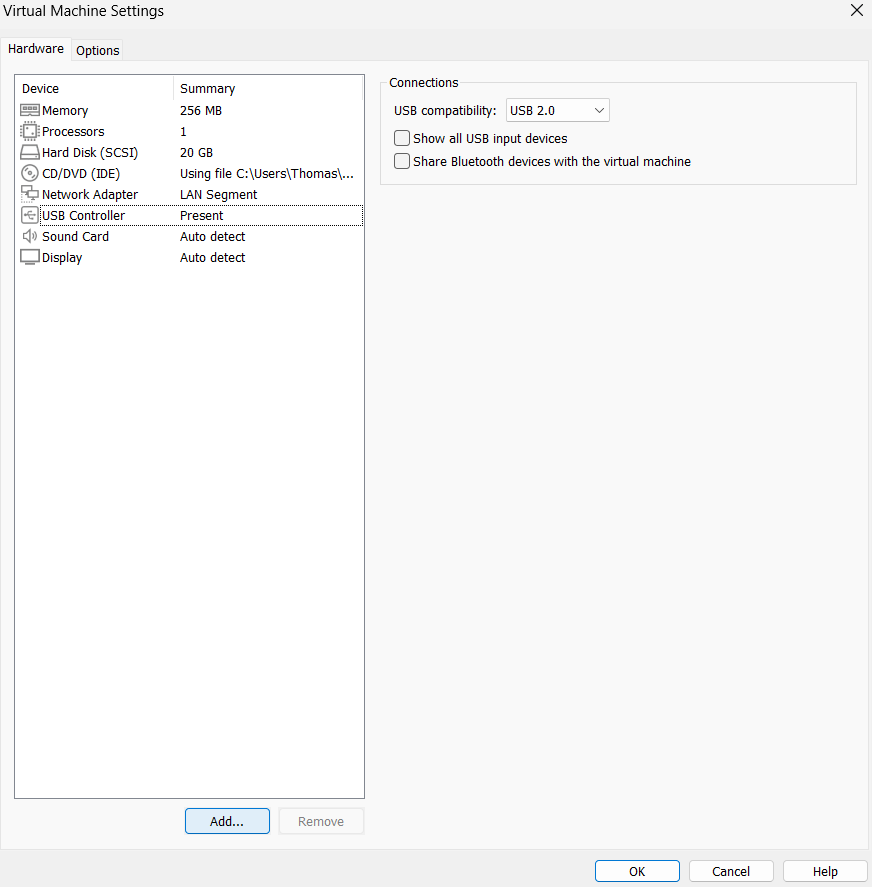
Task: Select the Memory row label
Action: tap(65, 110)
